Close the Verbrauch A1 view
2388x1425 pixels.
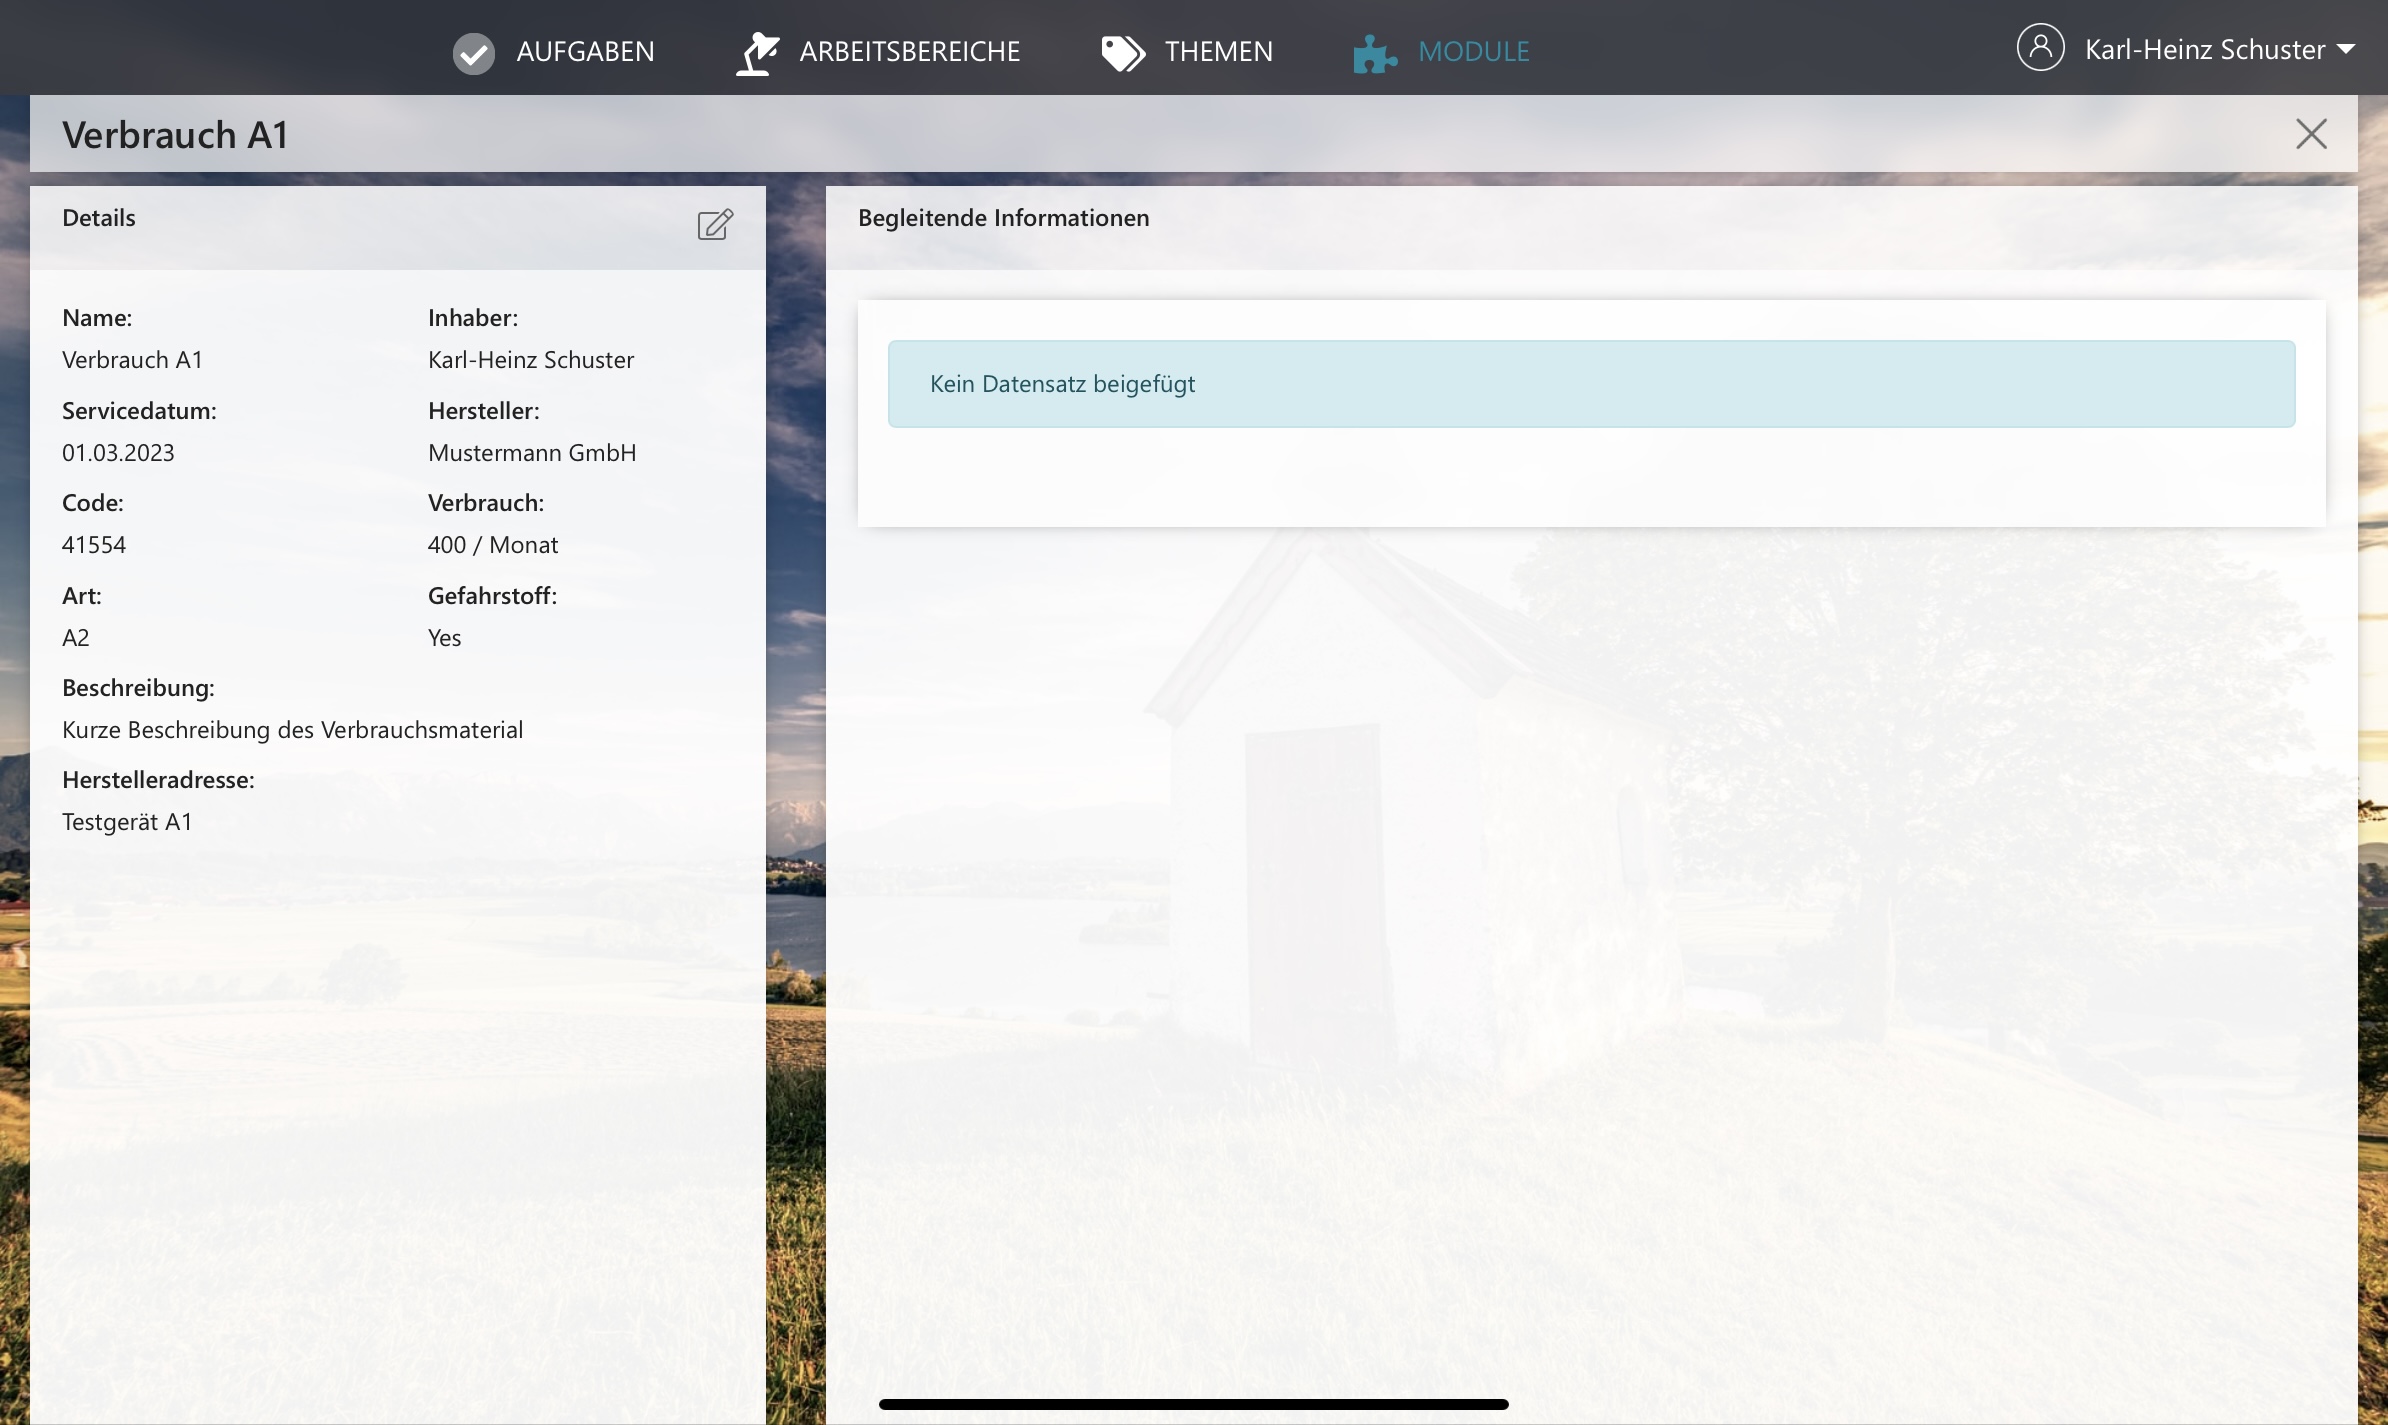pos(2311,134)
